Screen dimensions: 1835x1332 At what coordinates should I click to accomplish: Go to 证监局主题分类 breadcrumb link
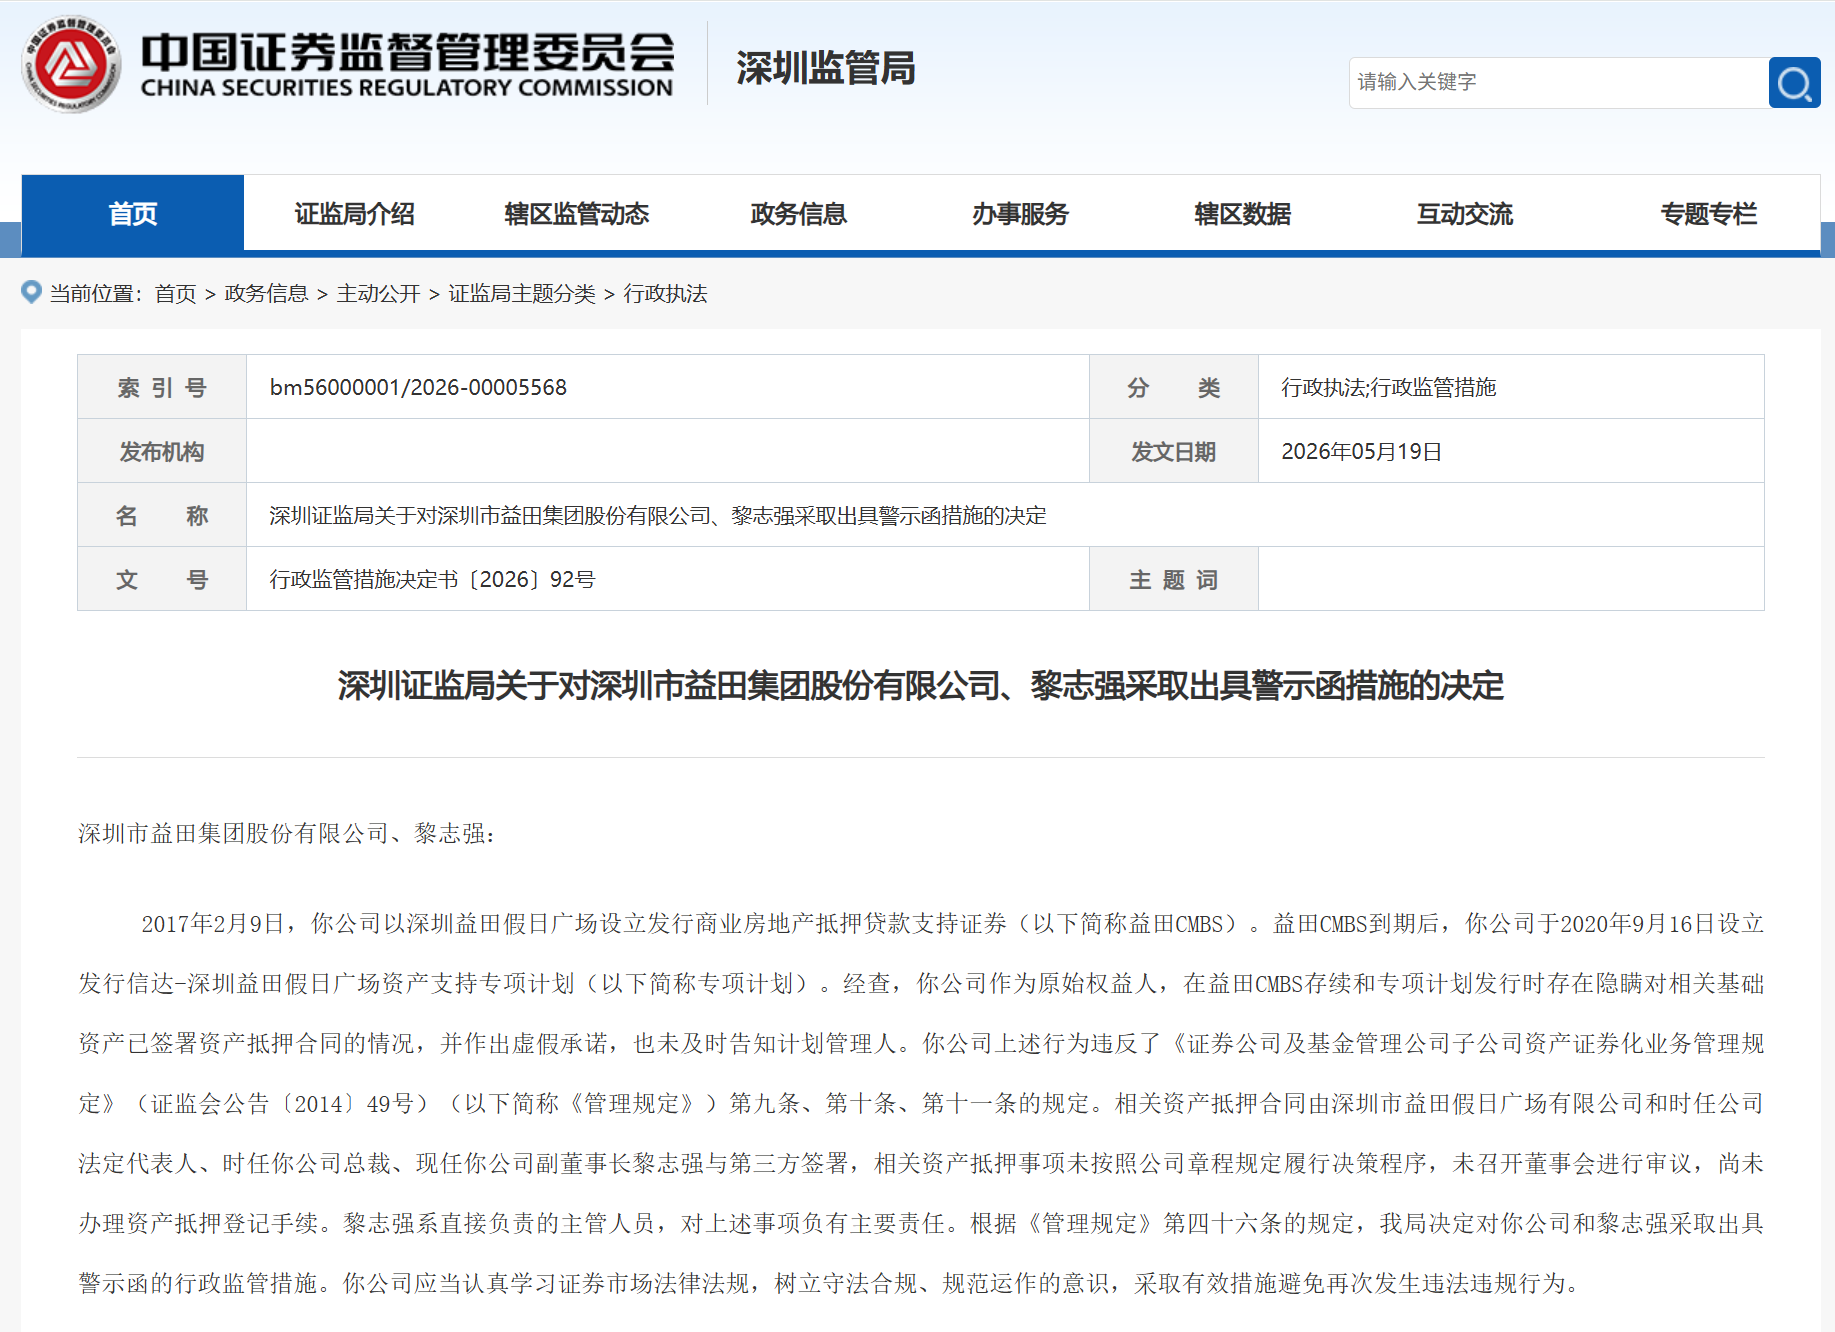[522, 293]
